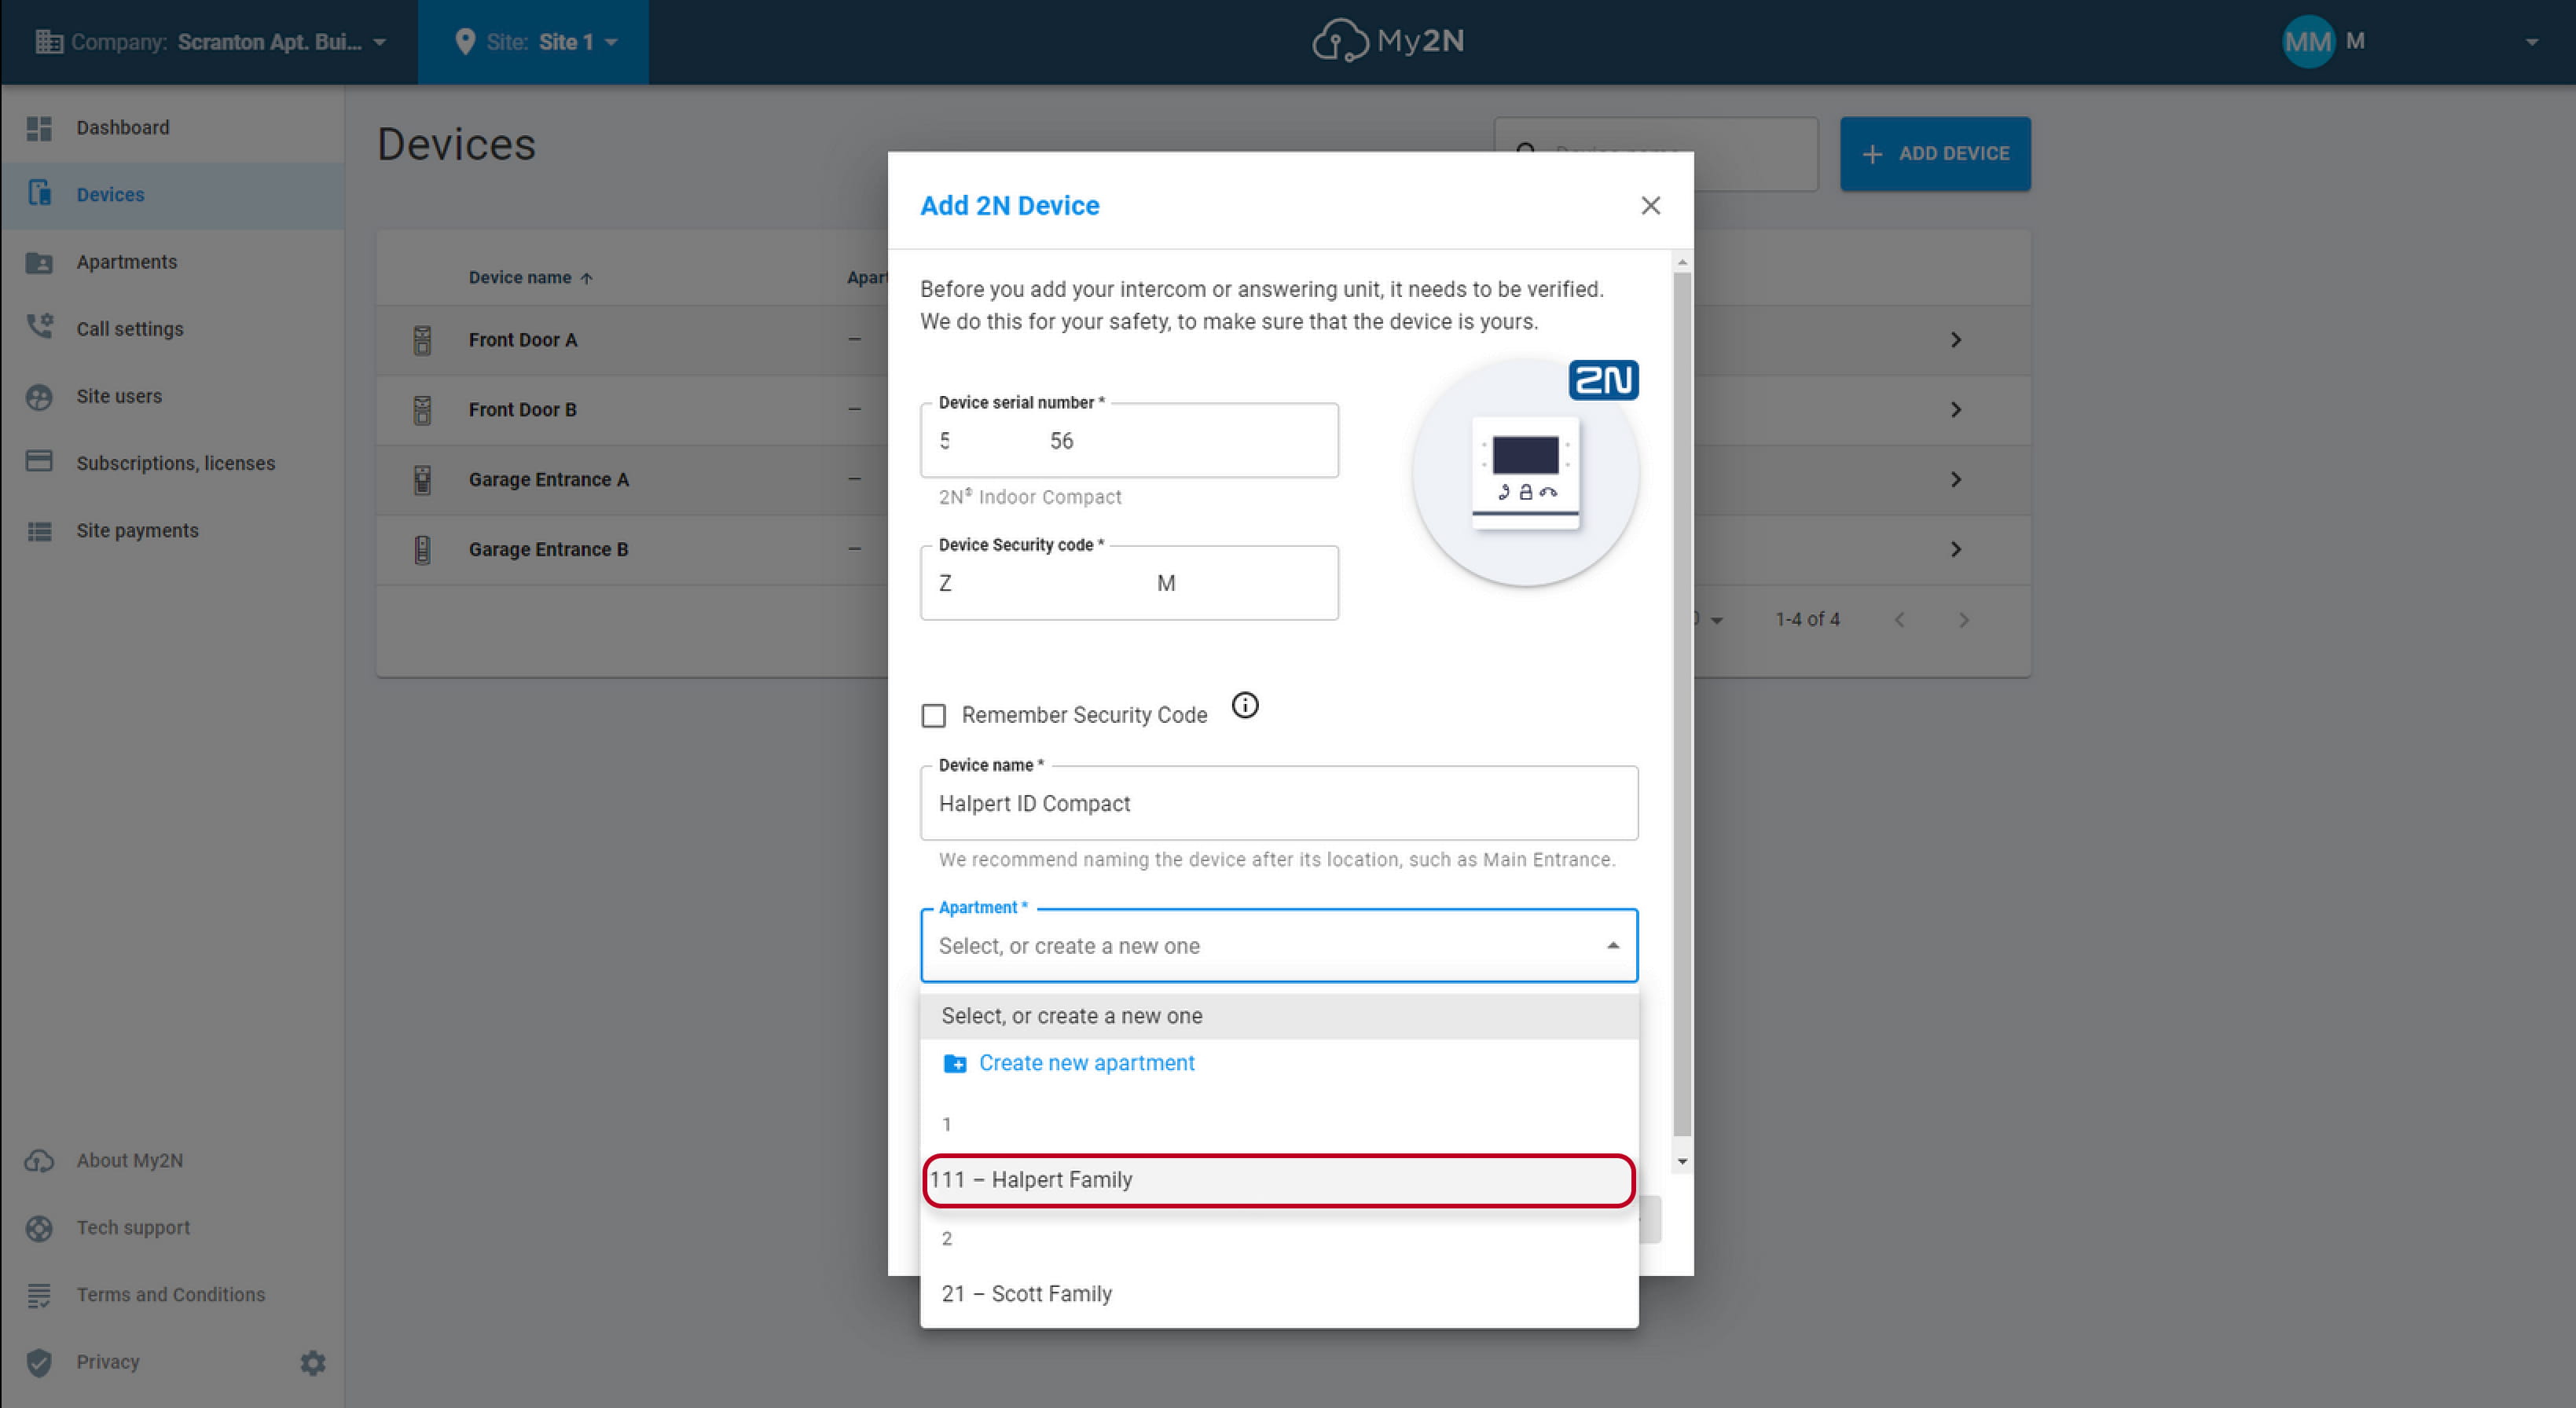Image resolution: width=2576 pixels, height=1408 pixels.
Task: Click the dialog scrollbar down arrow
Action: pos(1683,1162)
